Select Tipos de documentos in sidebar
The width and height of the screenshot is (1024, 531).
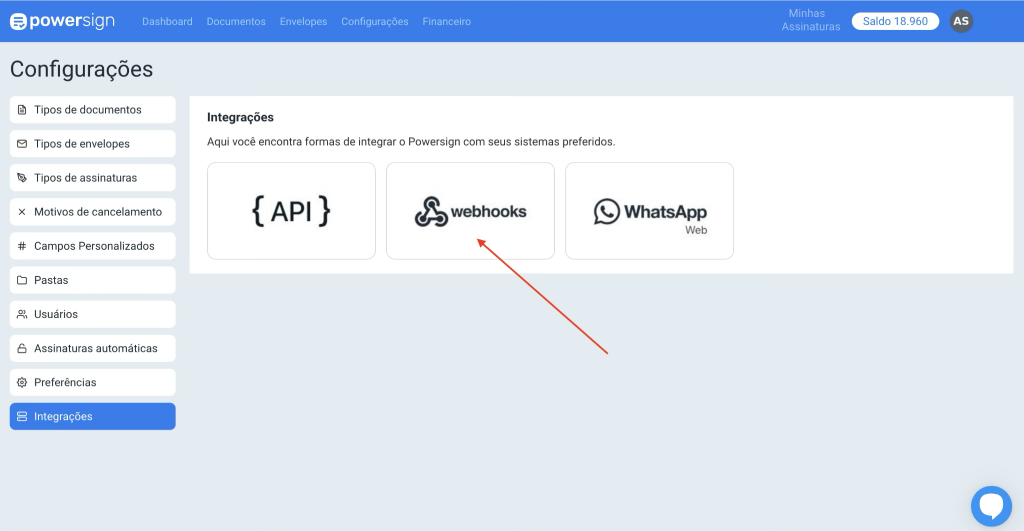pos(93,110)
